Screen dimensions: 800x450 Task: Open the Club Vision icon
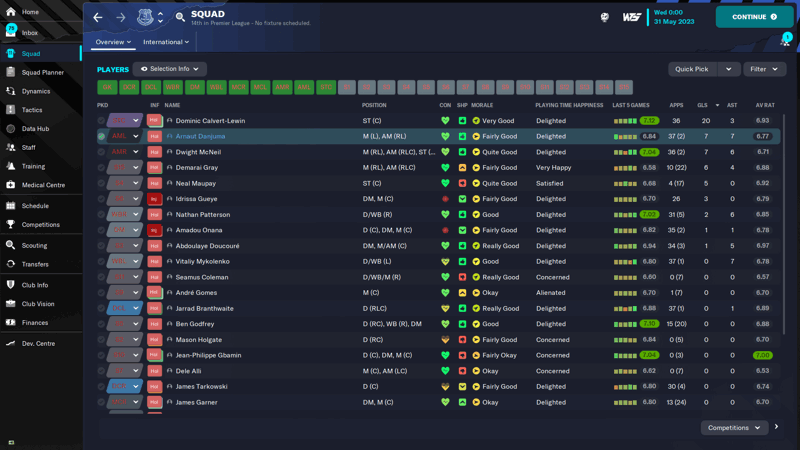point(11,304)
